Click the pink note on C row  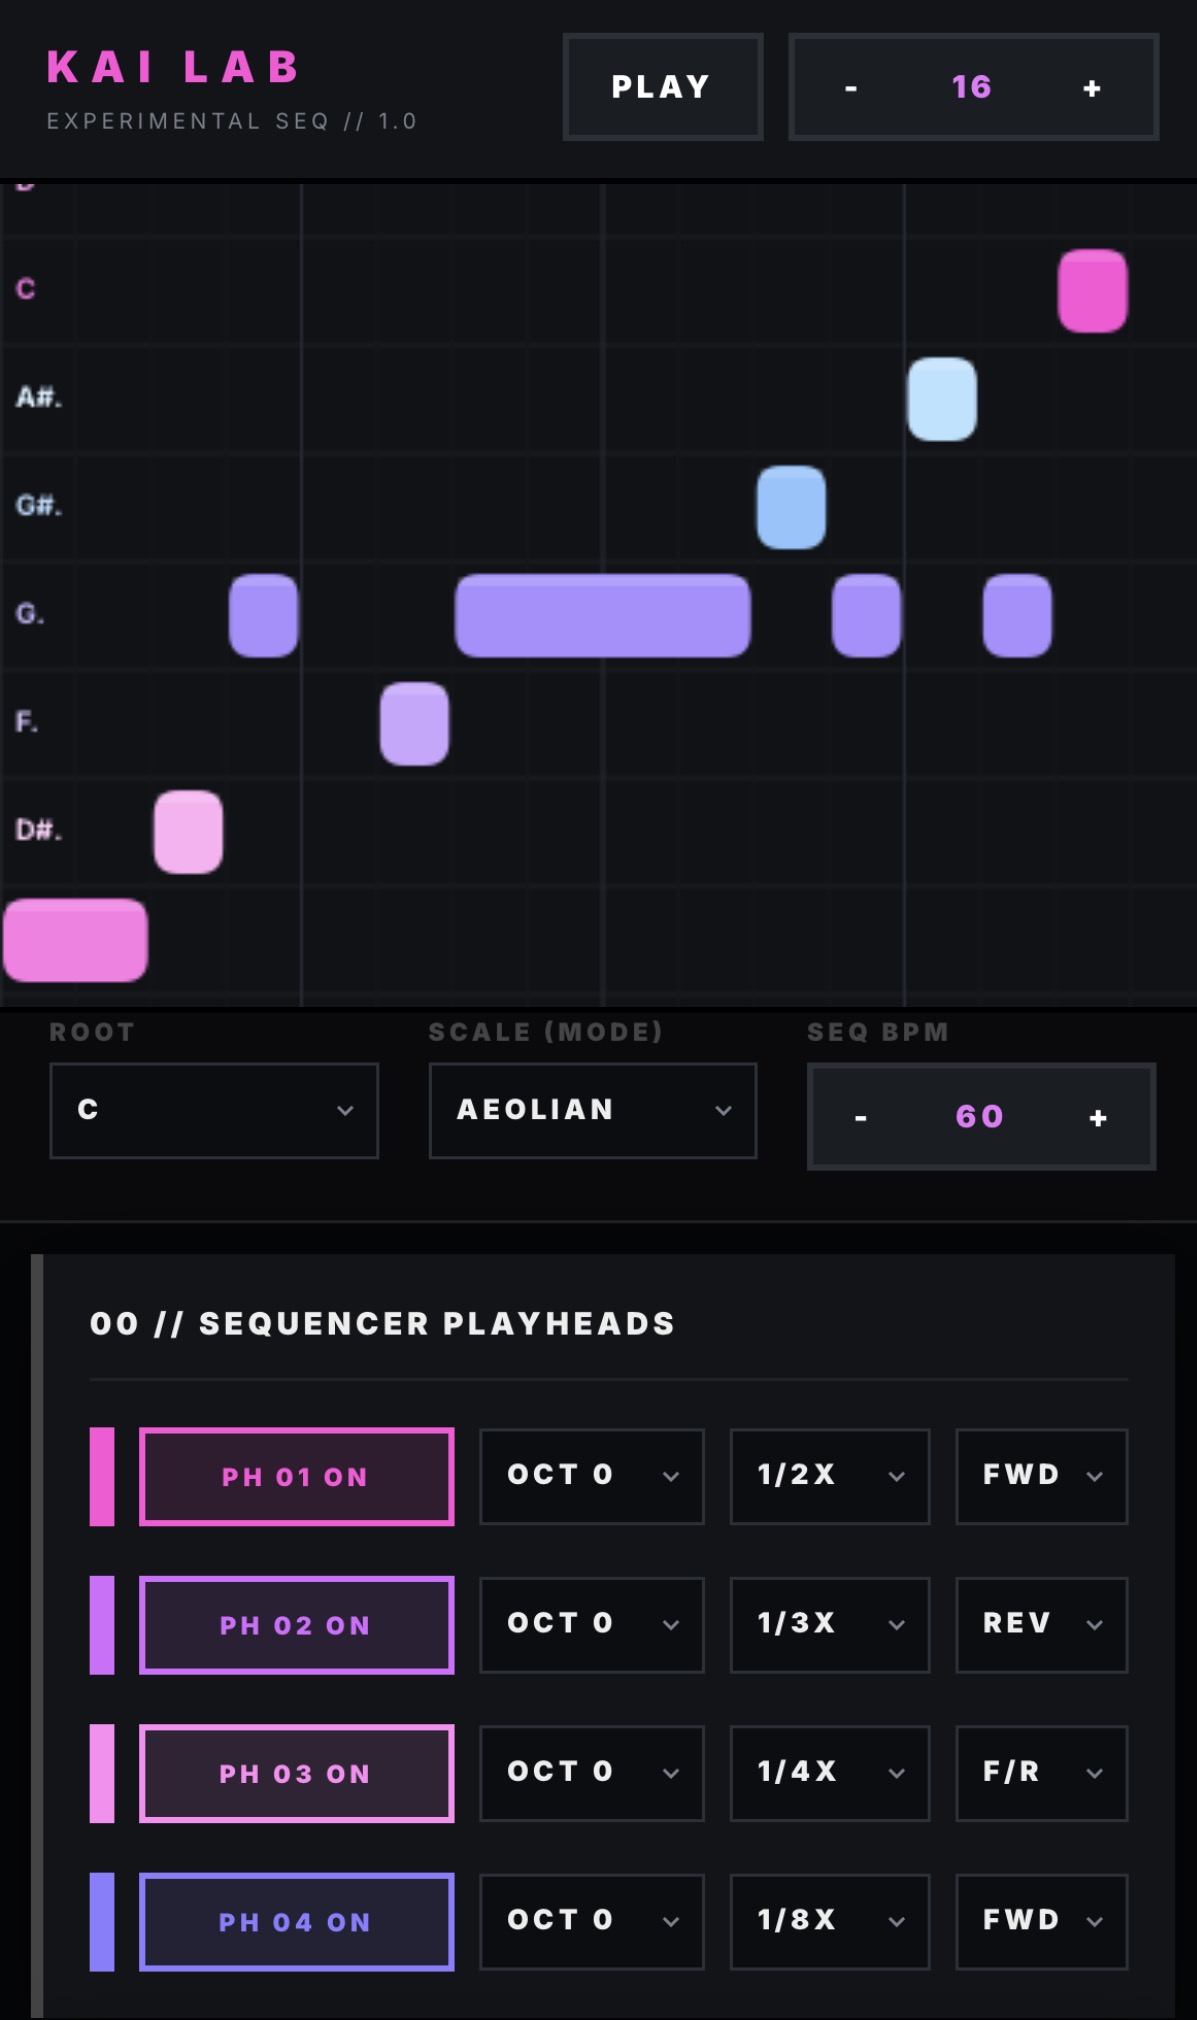click(1092, 291)
